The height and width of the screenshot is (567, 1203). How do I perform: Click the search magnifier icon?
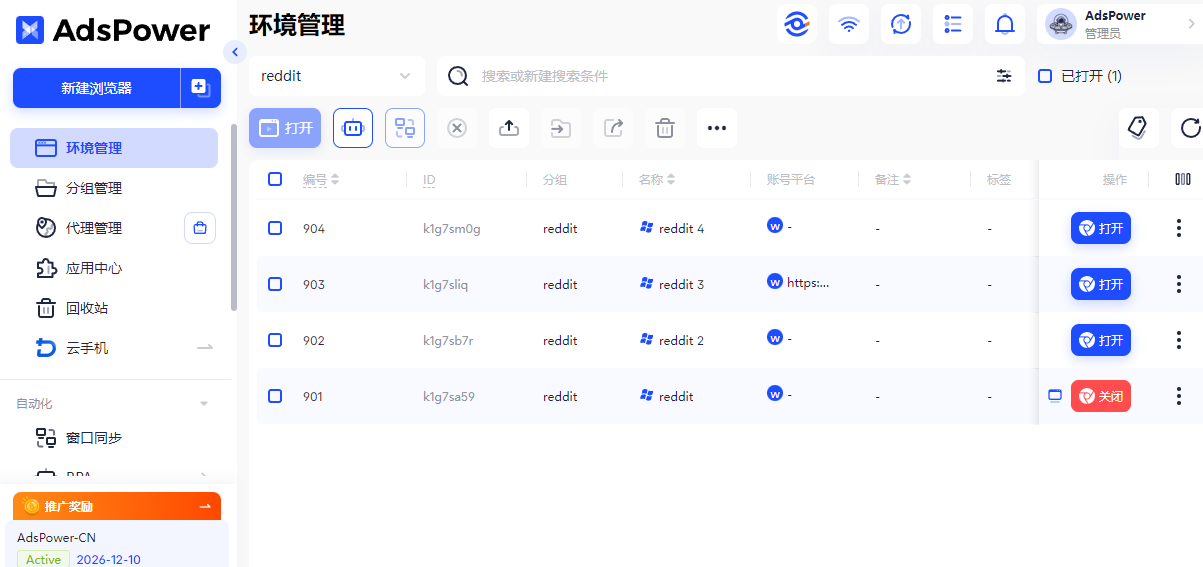point(458,76)
